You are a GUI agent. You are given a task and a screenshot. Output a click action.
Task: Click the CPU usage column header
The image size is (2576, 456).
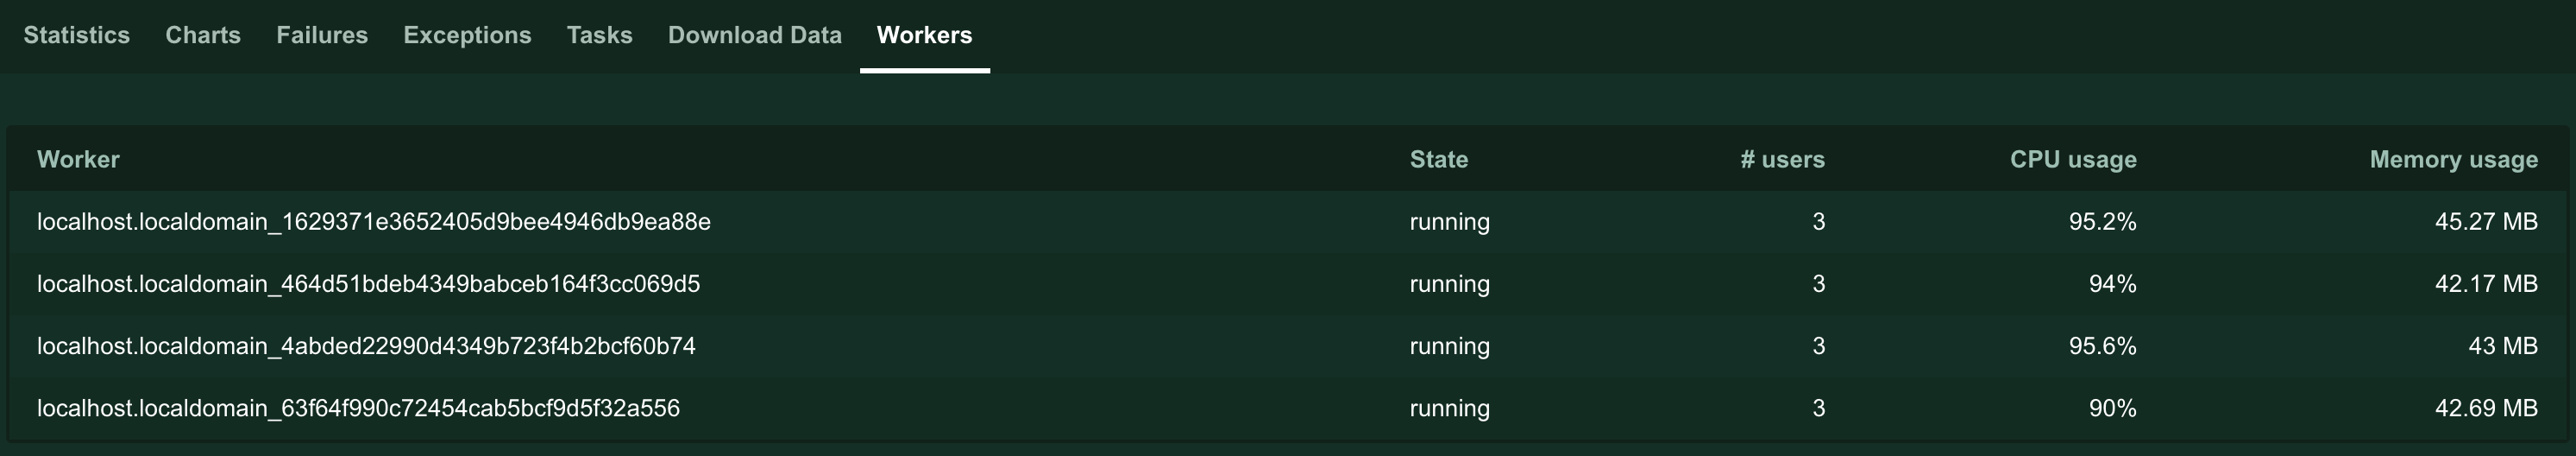pyautogui.click(x=2073, y=160)
